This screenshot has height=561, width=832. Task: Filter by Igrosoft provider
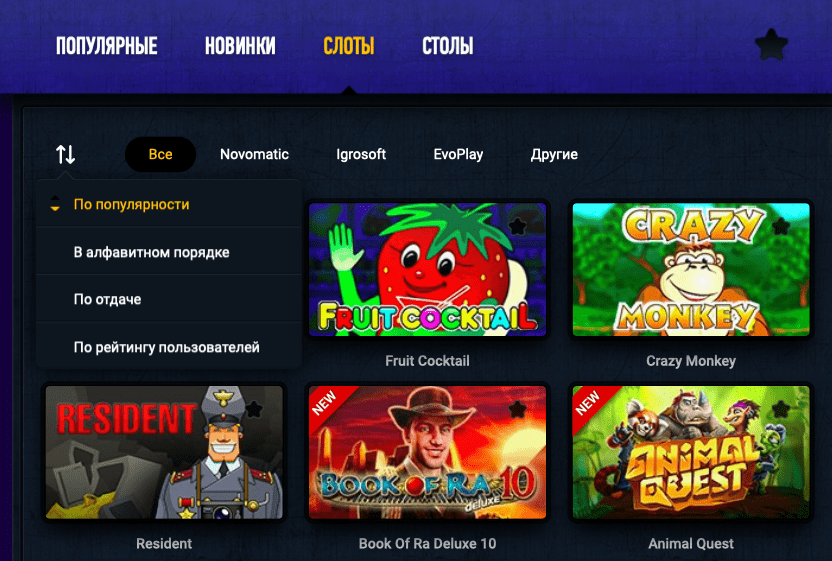point(361,154)
